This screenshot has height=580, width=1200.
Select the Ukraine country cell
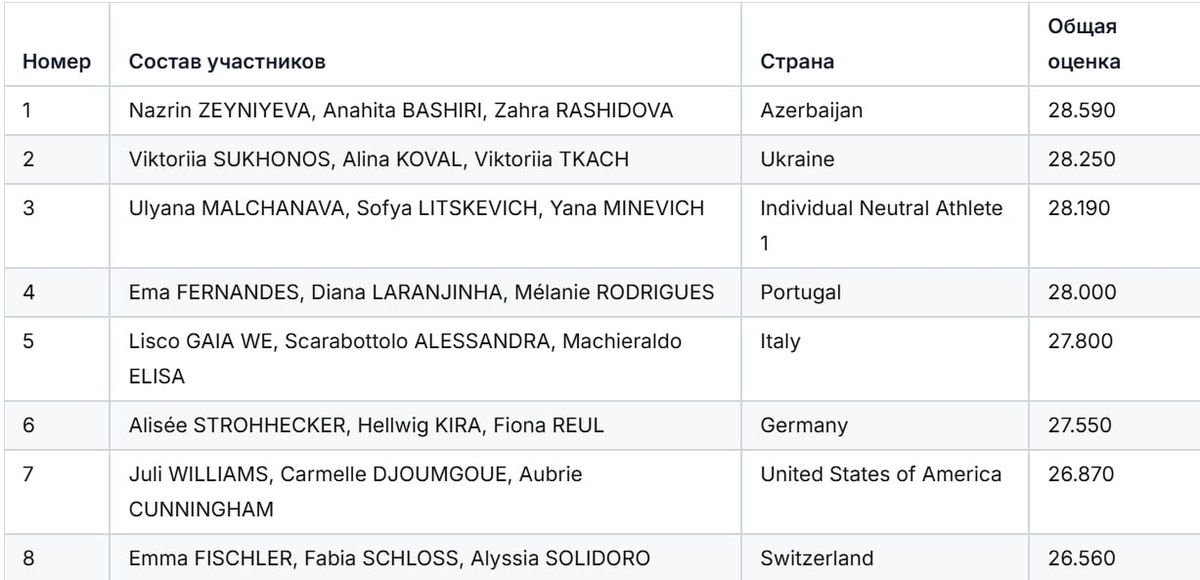797,160
